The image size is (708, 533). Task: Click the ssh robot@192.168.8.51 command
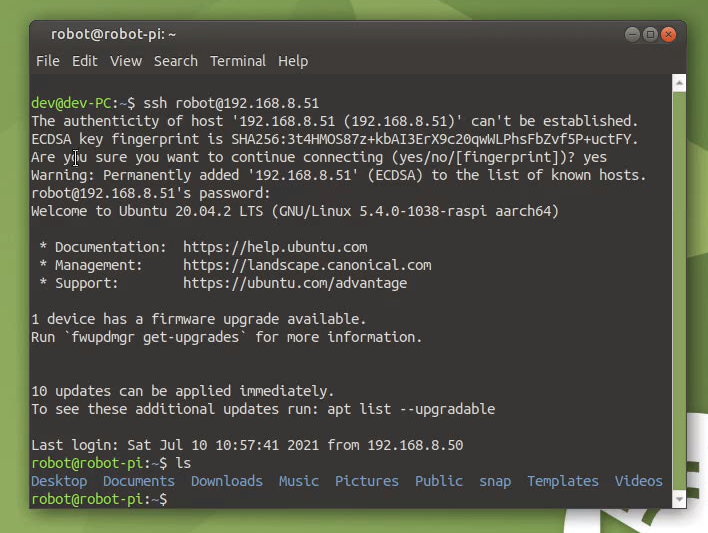[x=231, y=103]
